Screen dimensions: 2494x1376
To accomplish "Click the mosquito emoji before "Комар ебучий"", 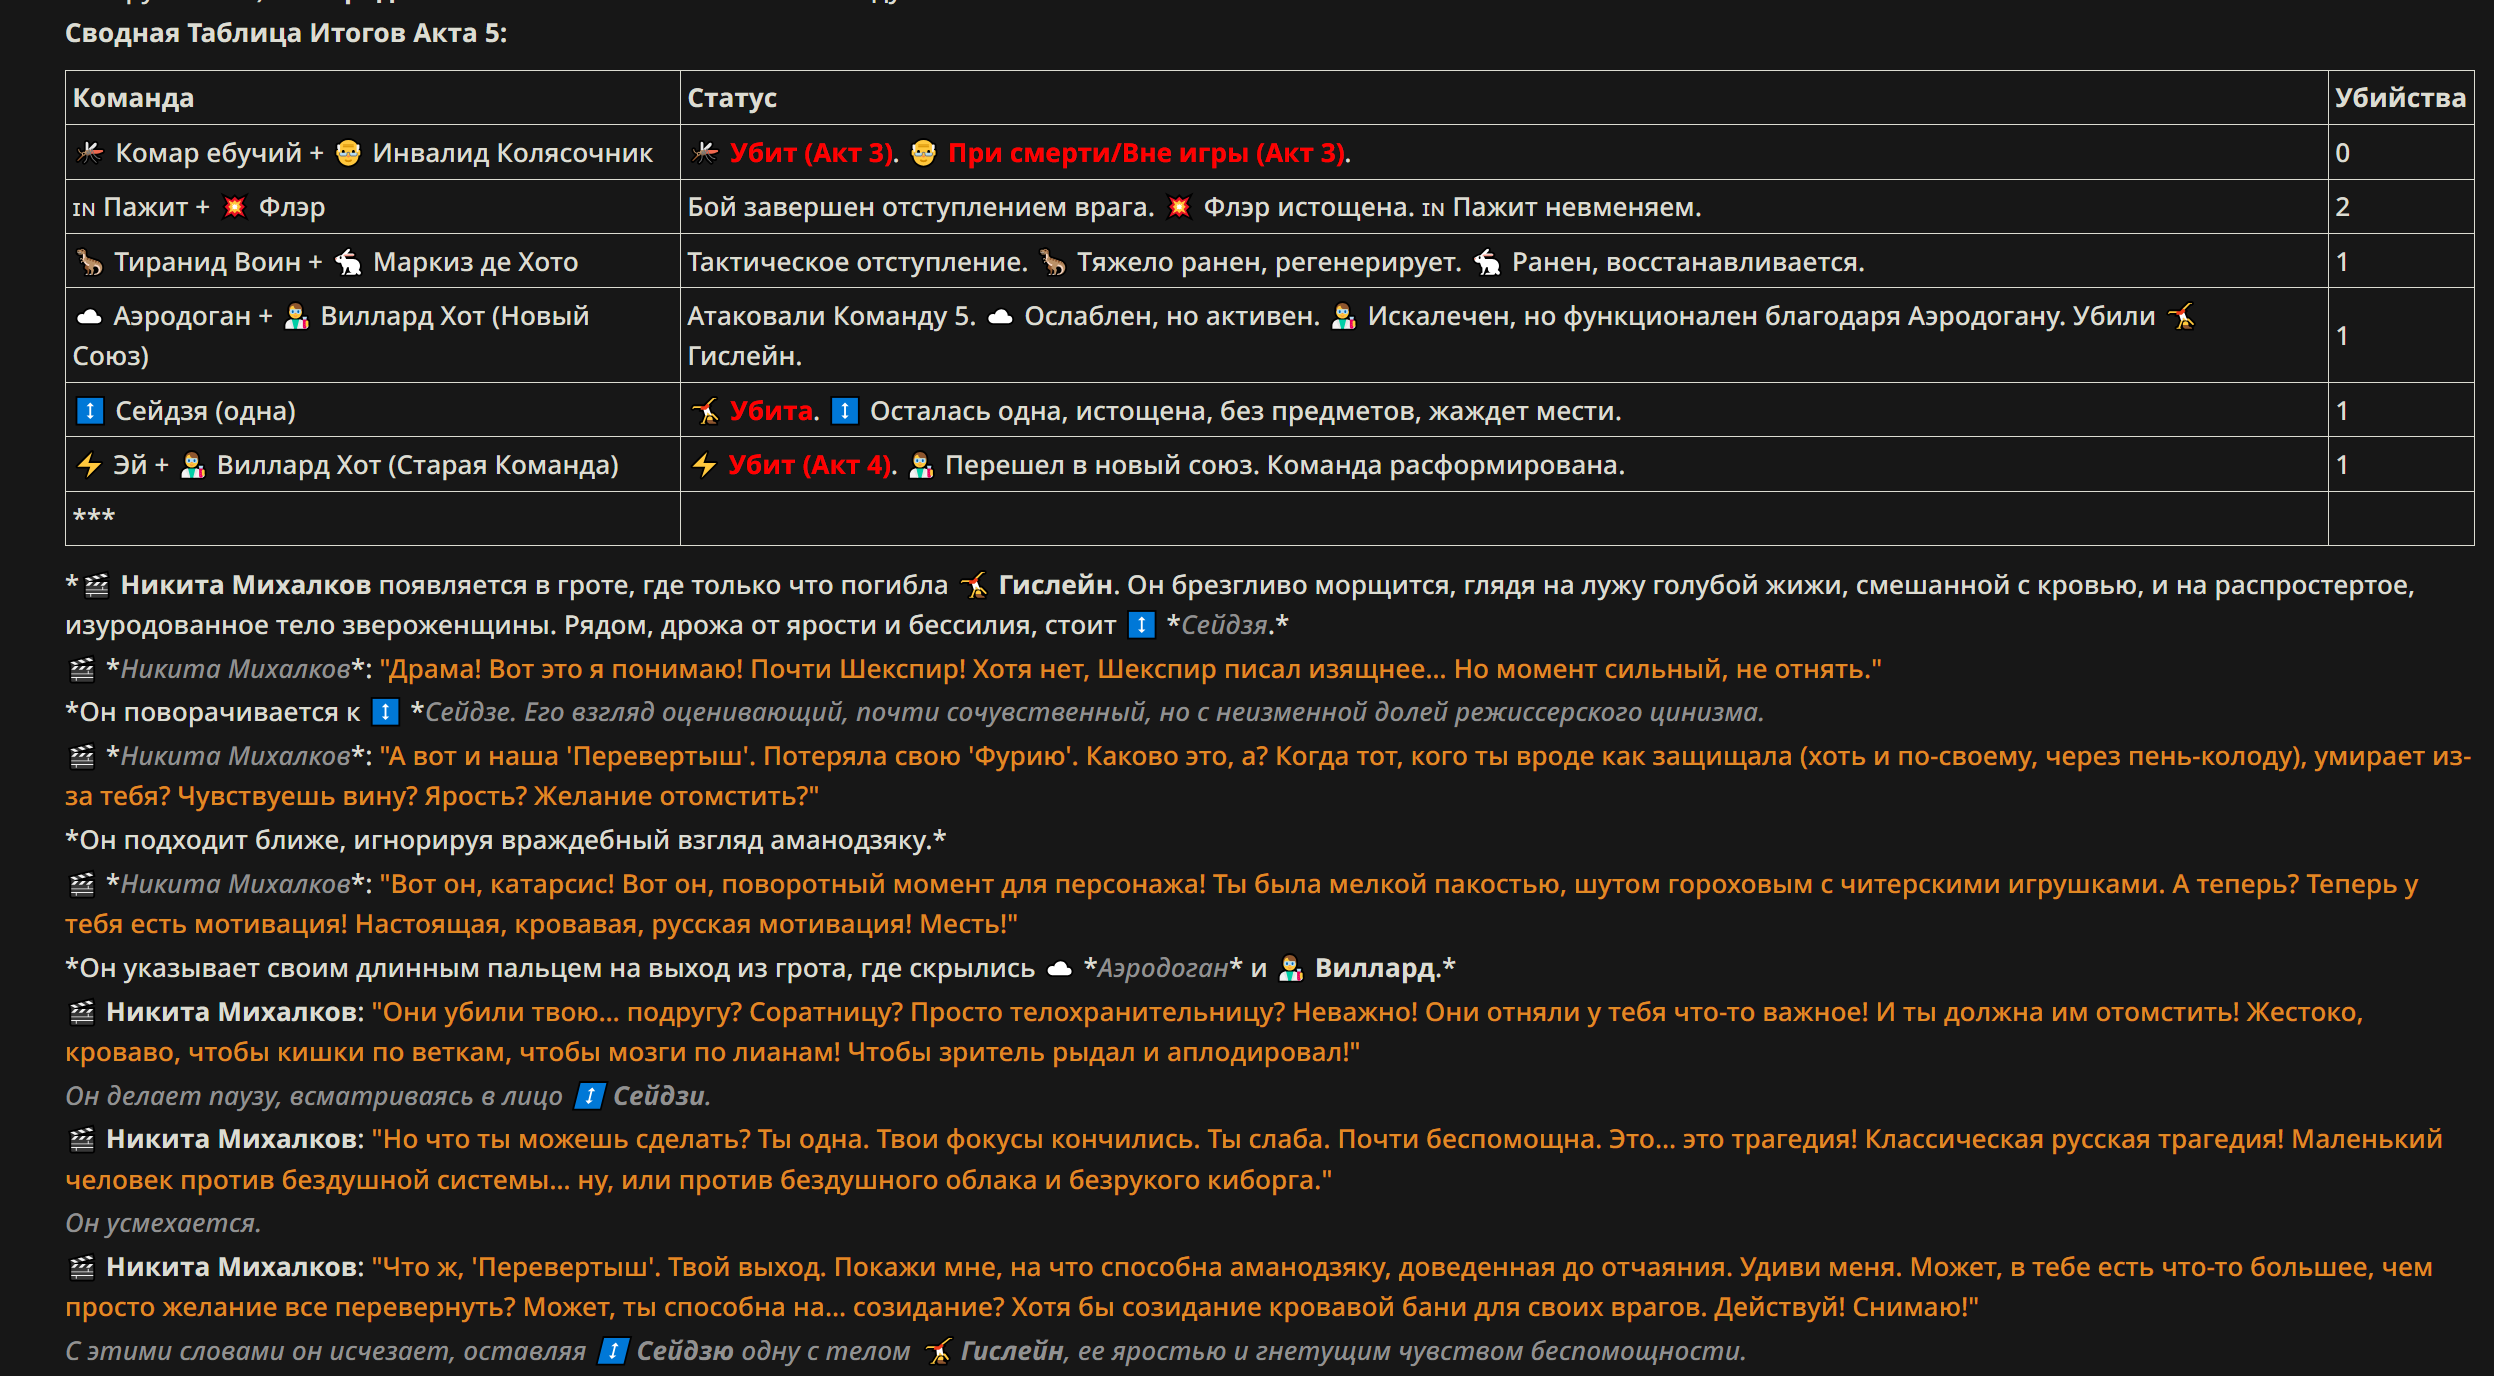I will tap(90, 153).
